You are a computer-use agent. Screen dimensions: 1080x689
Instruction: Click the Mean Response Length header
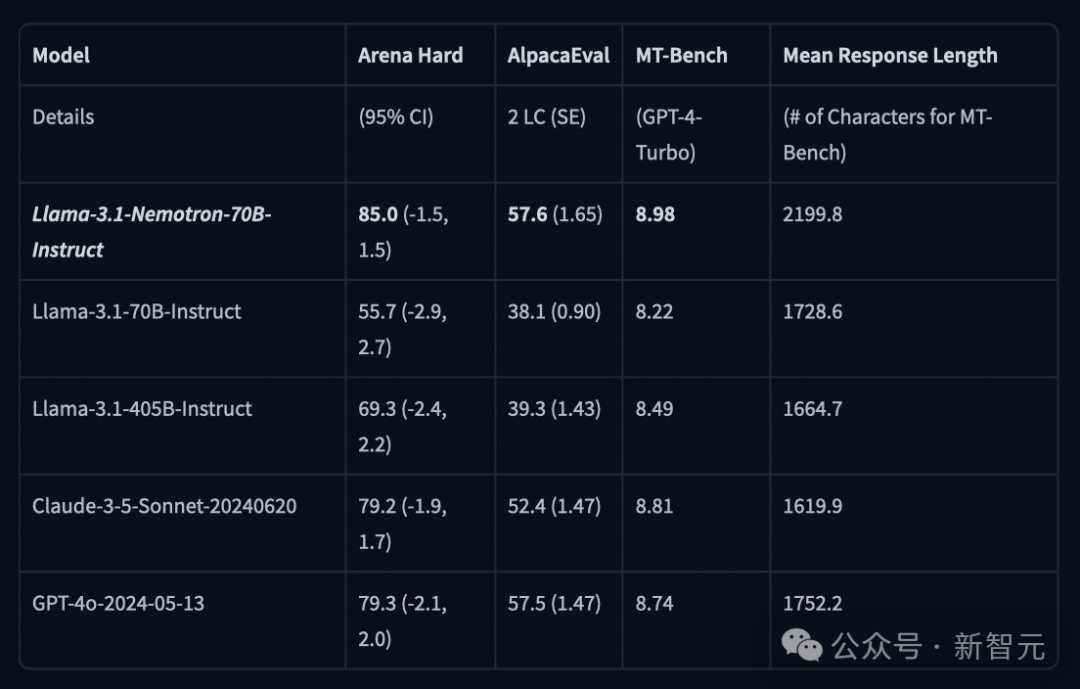pyautogui.click(x=890, y=55)
